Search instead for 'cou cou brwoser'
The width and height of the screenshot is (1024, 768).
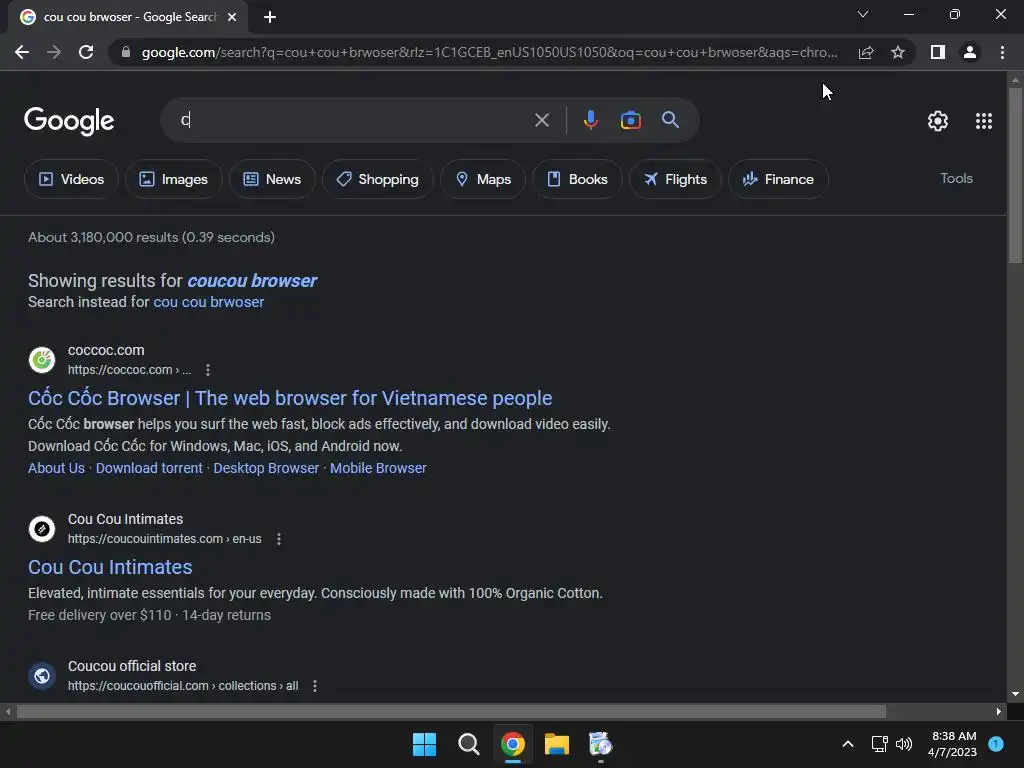pyautogui.click(x=208, y=302)
